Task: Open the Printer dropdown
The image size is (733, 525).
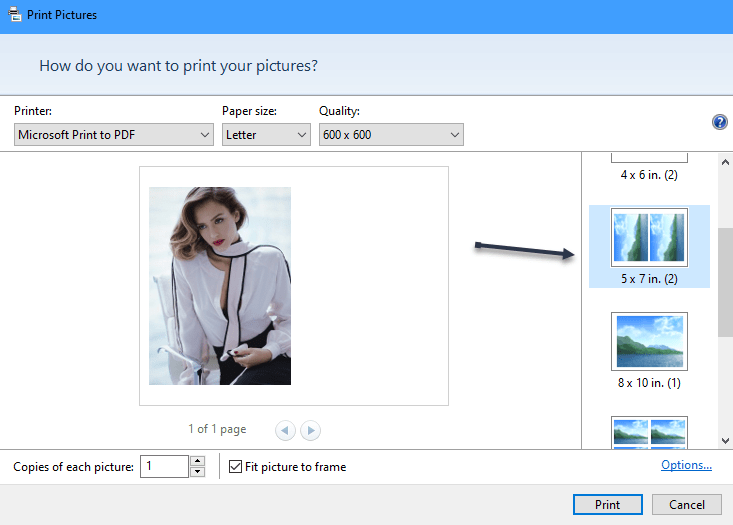Action: point(115,135)
